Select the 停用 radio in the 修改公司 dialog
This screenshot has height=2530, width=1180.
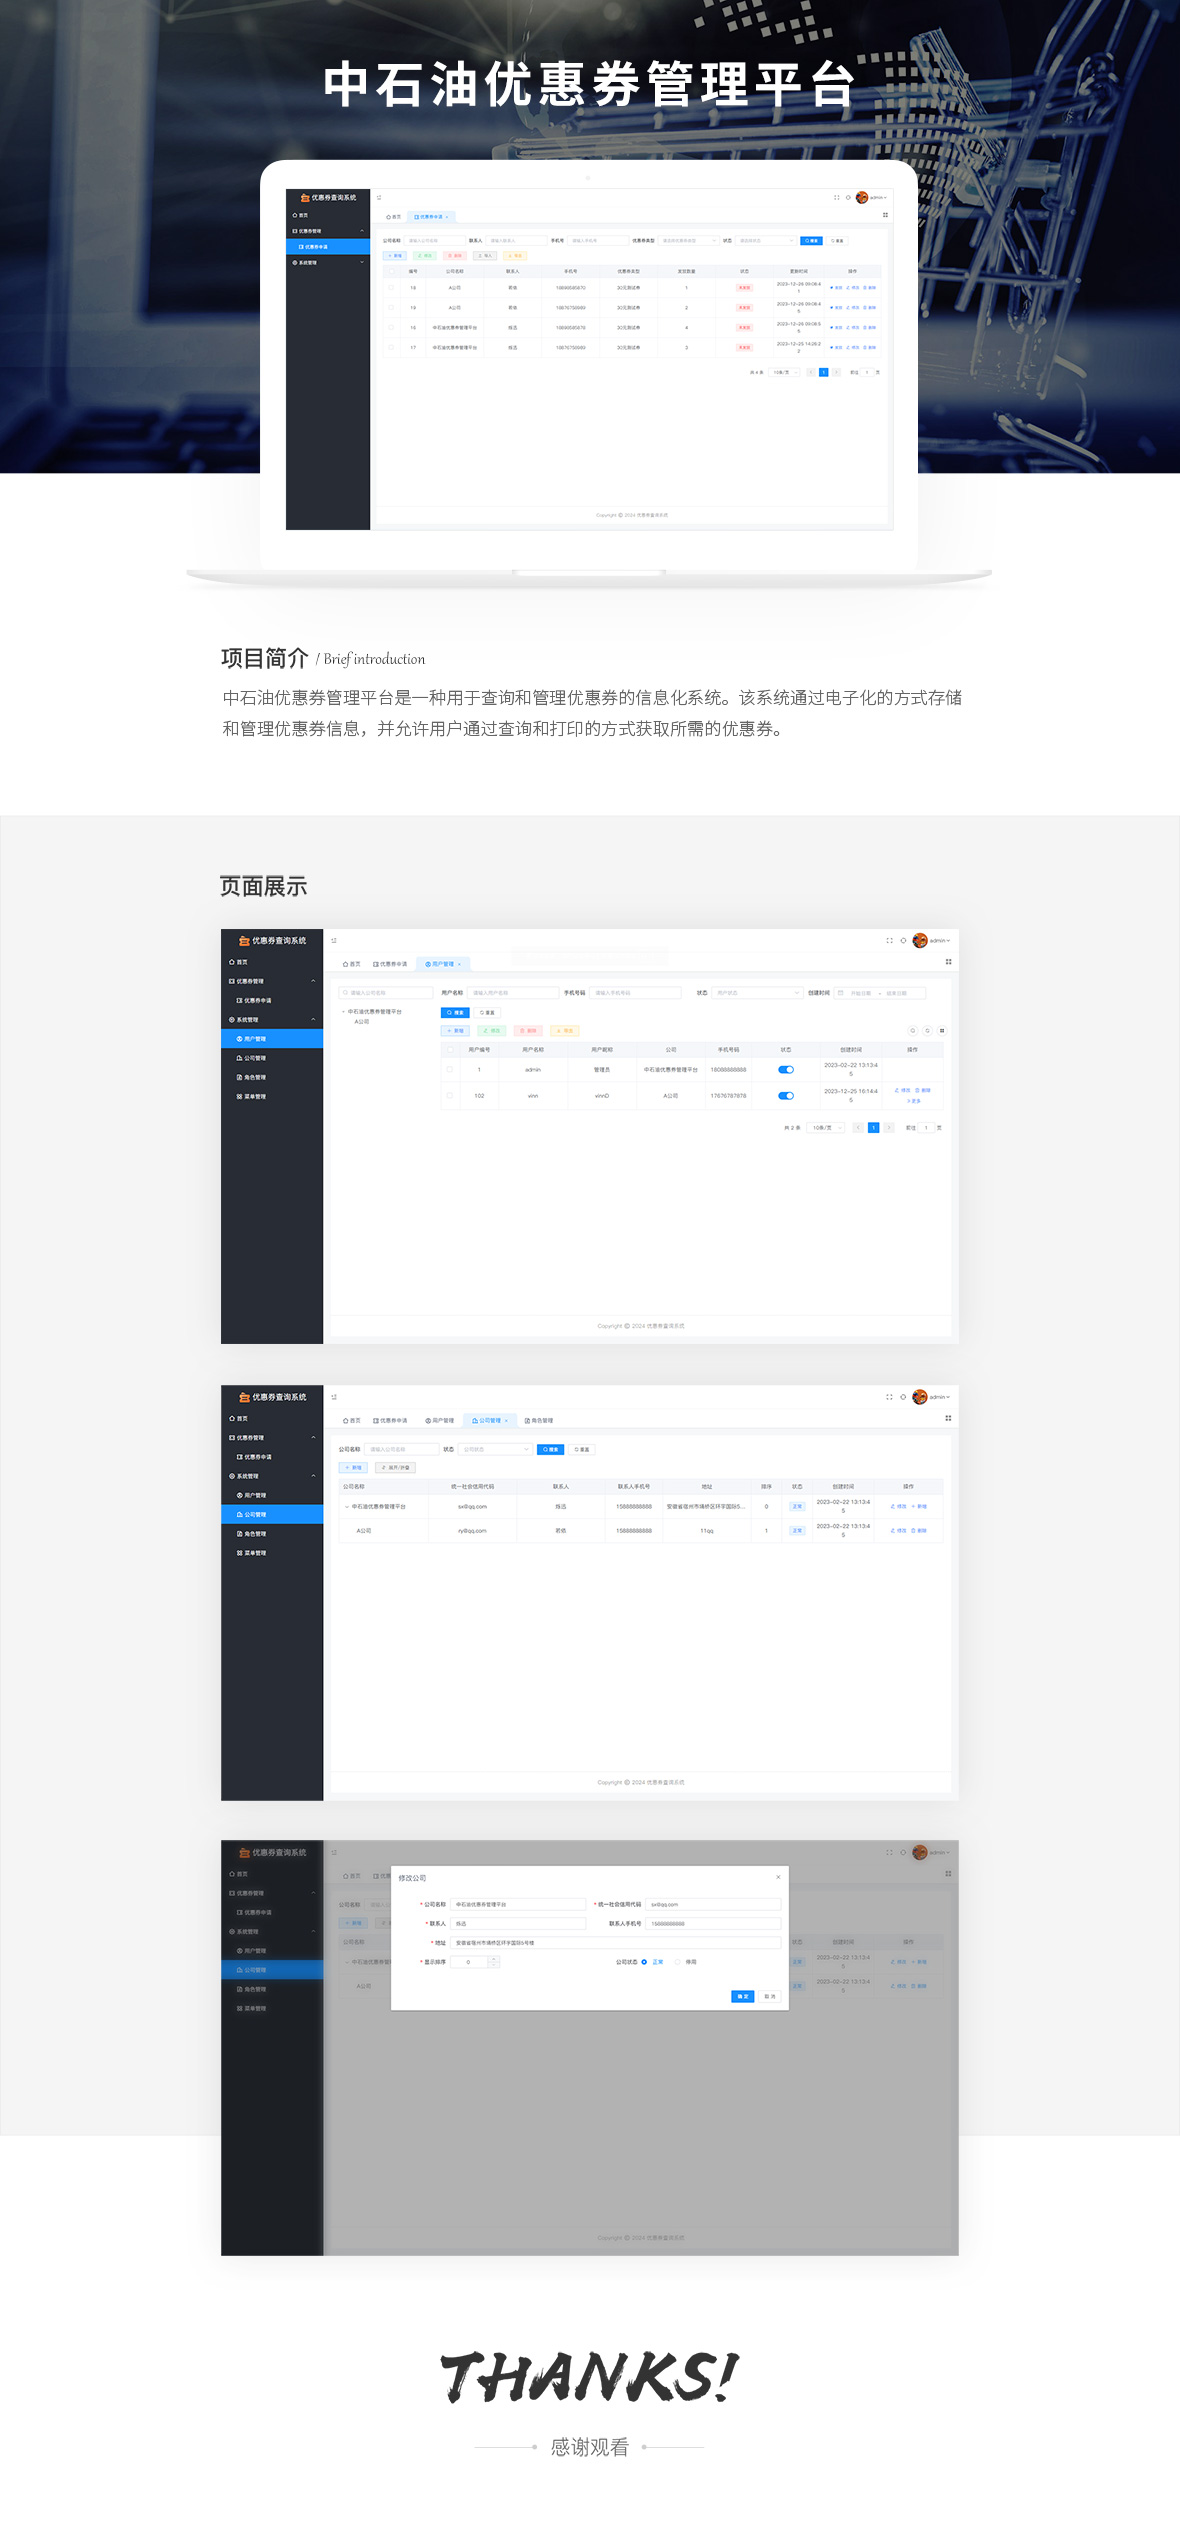click(x=678, y=1962)
